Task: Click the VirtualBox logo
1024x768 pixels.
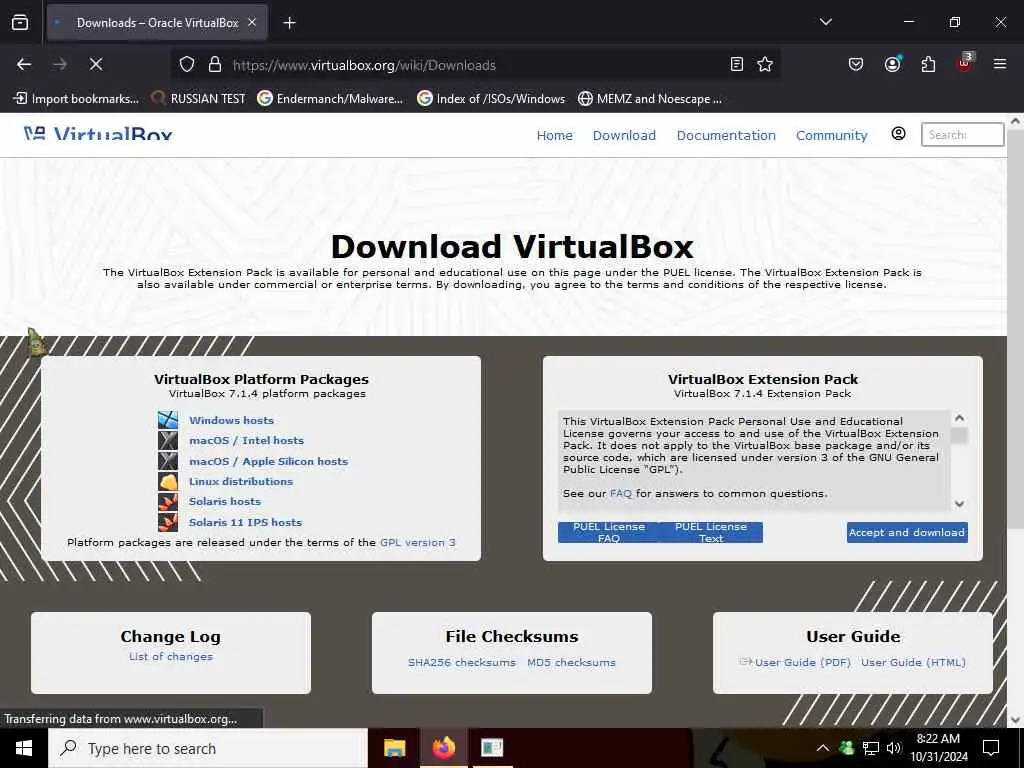Action: click(98, 134)
